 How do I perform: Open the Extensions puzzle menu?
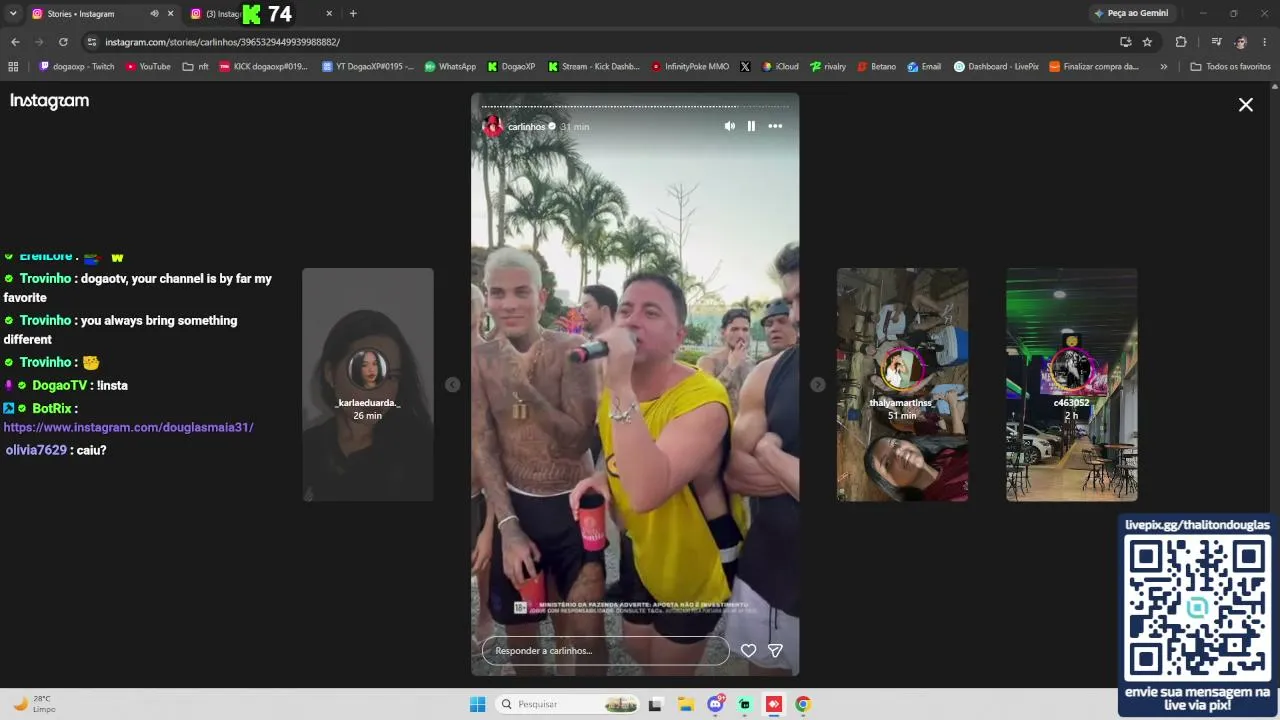tap(1181, 42)
